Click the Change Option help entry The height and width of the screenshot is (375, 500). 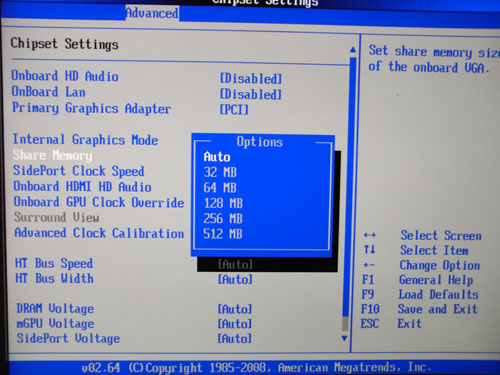[x=440, y=265]
